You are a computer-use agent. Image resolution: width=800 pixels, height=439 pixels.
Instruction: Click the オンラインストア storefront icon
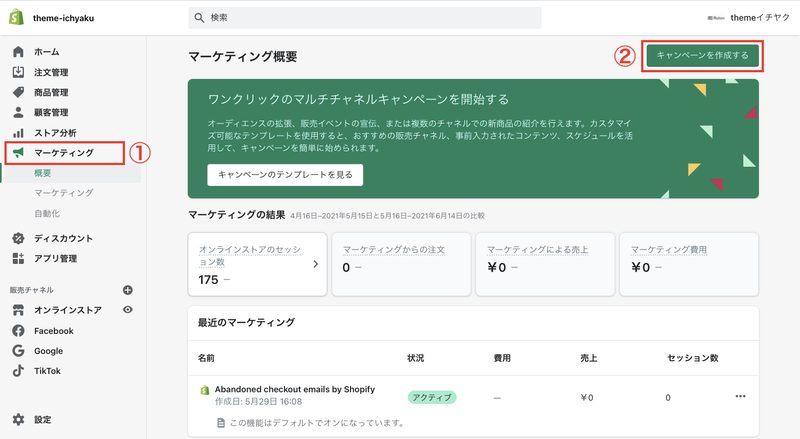click(x=18, y=310)
